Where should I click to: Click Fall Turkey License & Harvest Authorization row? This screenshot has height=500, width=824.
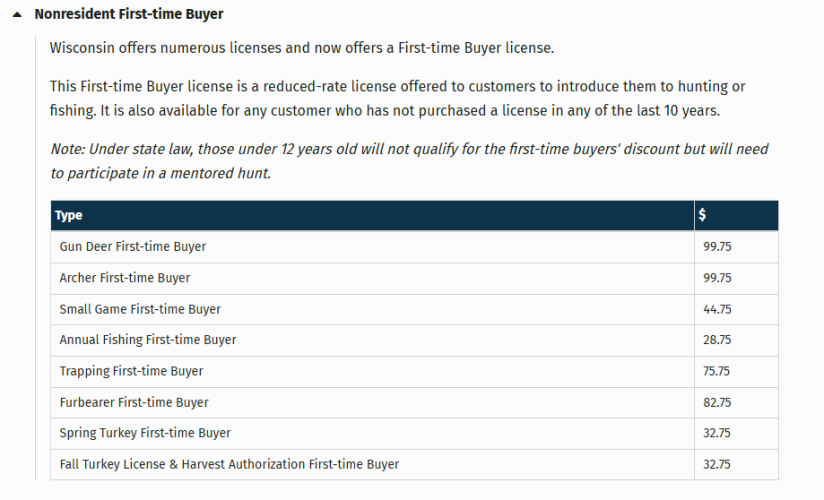229,464
